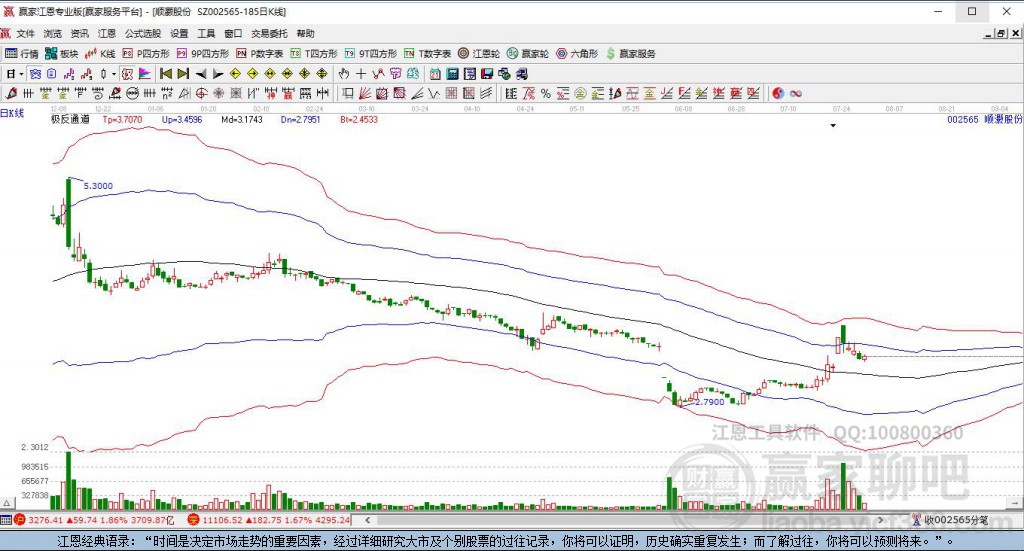Click the 002565 顺灏股份 stock label
This screenshot has height=551, width=1024.
click(x=985, y=119)
